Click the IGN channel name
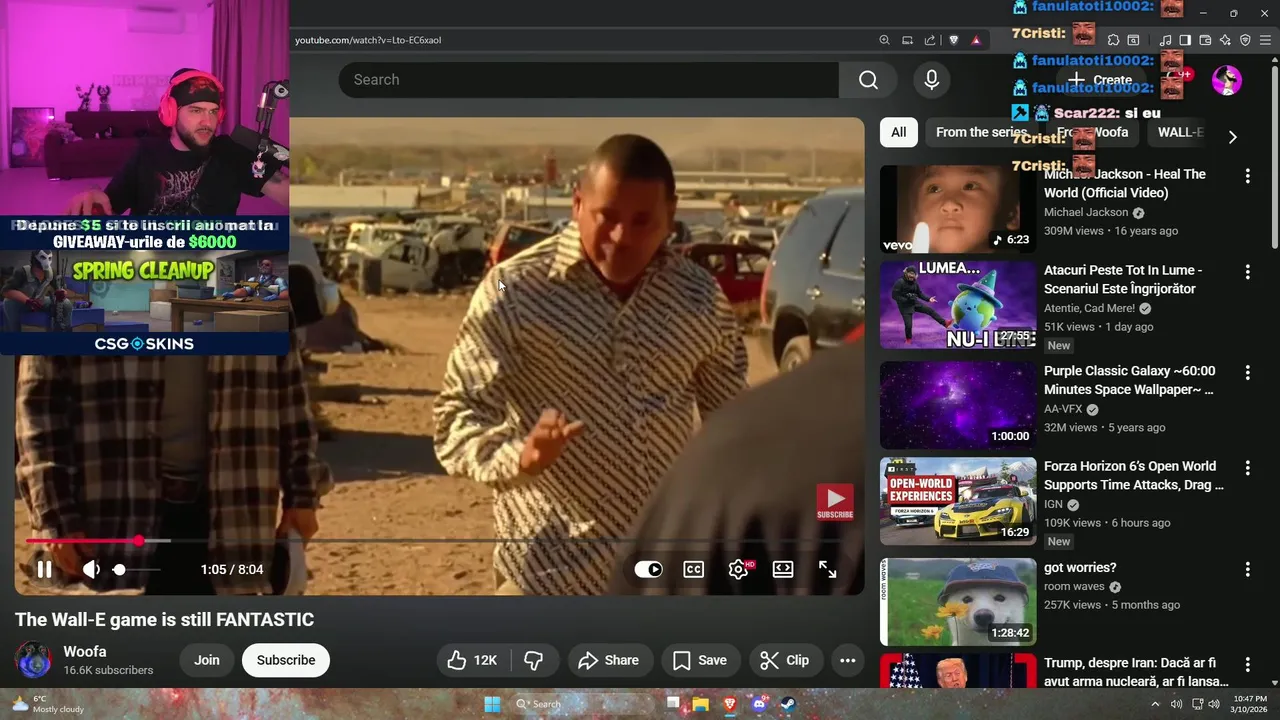Image resolution: width=1280 pixels, height=720 pixels. (1053, 504)
